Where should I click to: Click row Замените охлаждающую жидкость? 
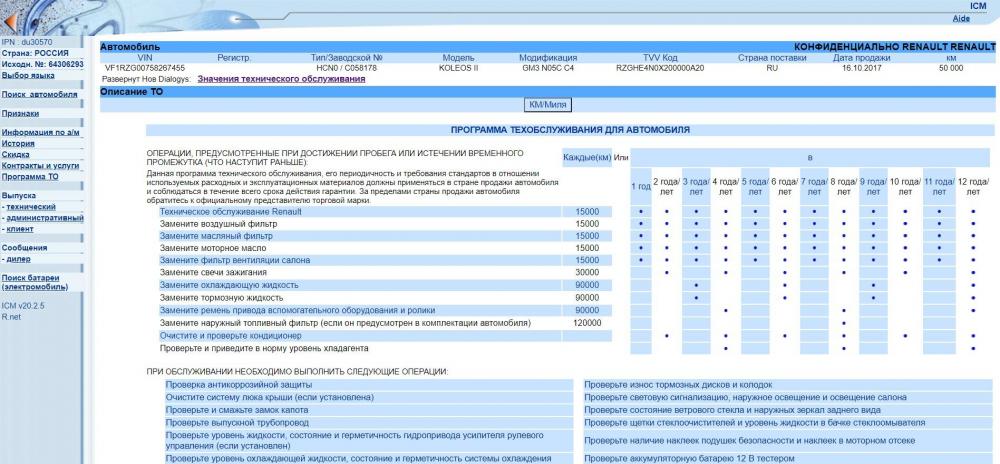360,285
